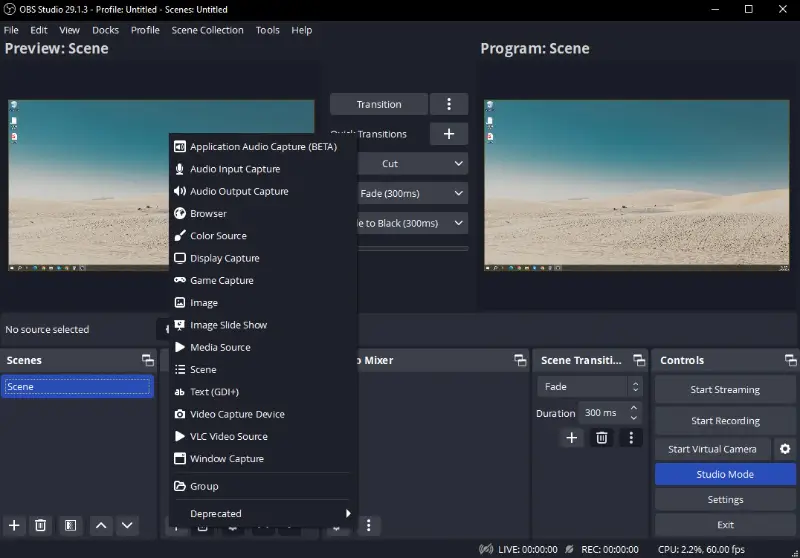
Task: Open virtual camera settings gear icon
Action: [x=785, y=449]
